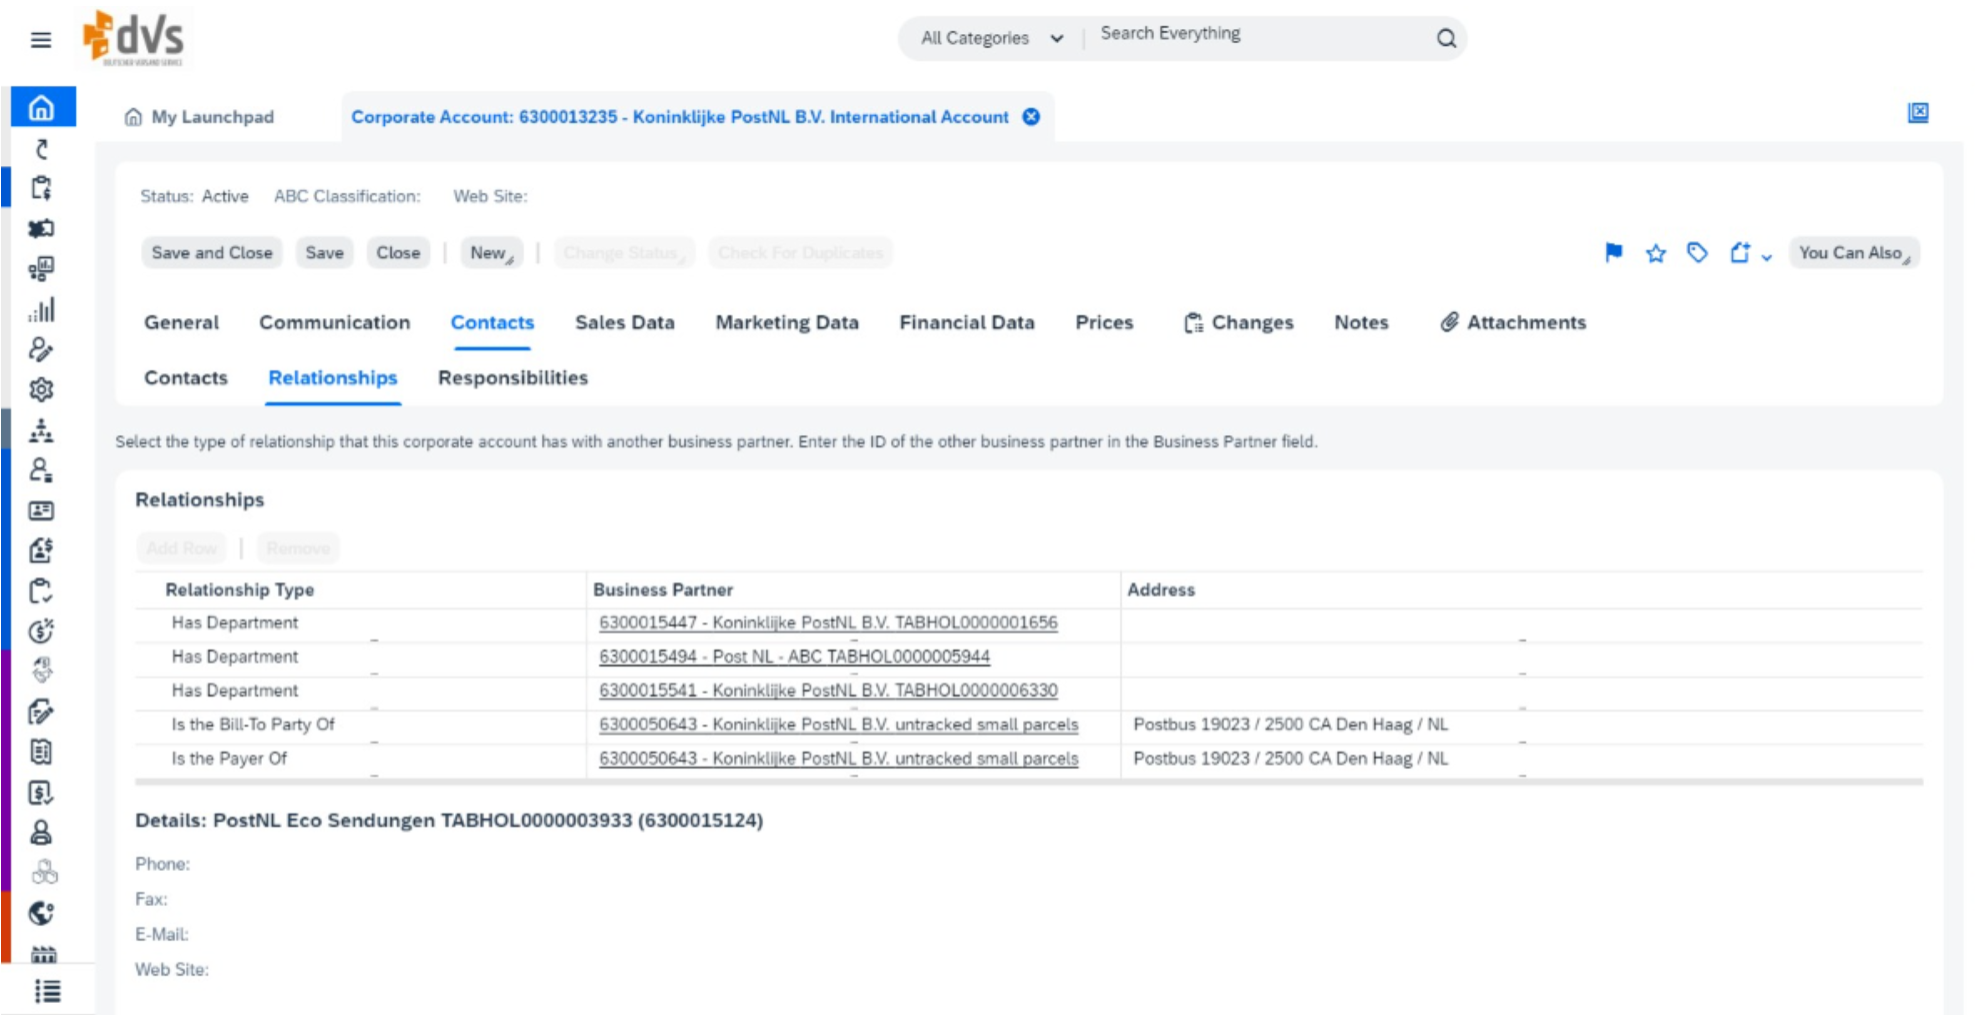Open the open booklet sidebar icon
The image size is (1975, 1015).
point(42,752)
